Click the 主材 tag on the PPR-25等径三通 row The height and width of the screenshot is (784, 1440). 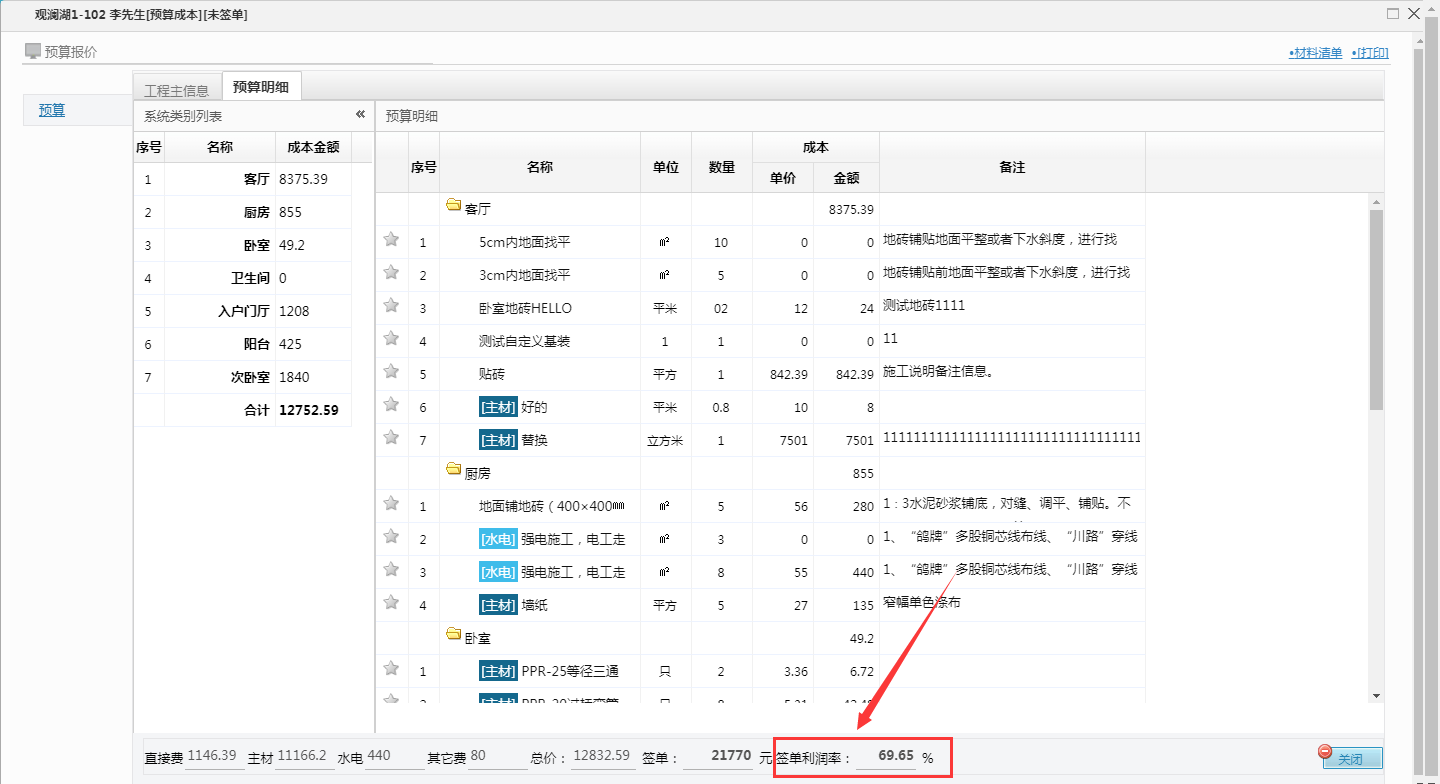tap(497, 670)
